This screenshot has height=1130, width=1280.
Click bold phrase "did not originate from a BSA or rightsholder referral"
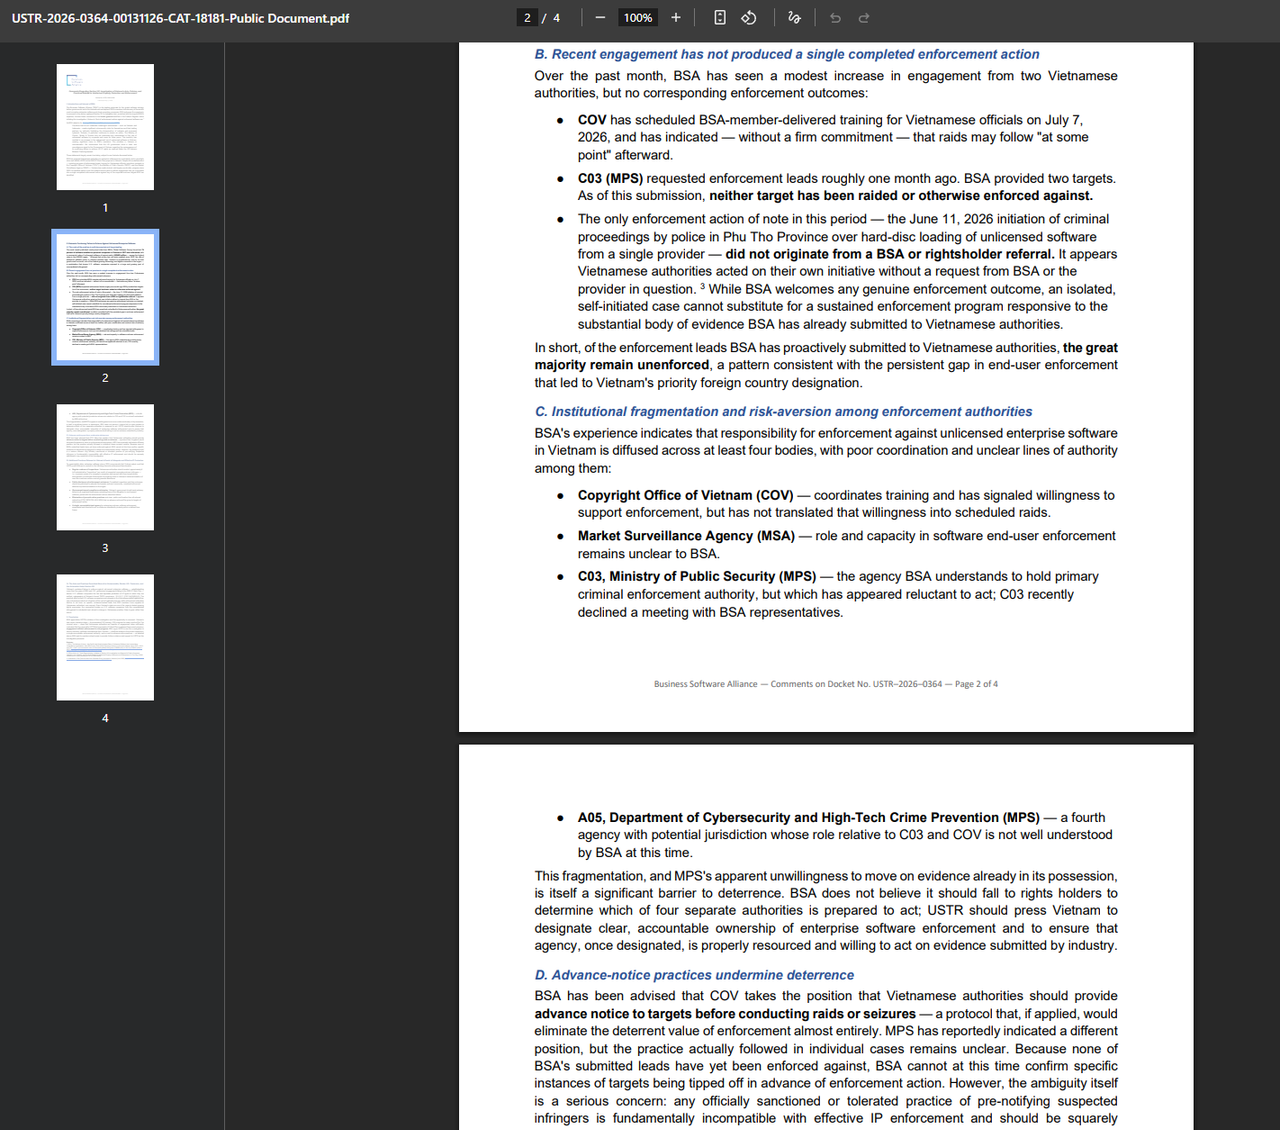click(889, 254)
